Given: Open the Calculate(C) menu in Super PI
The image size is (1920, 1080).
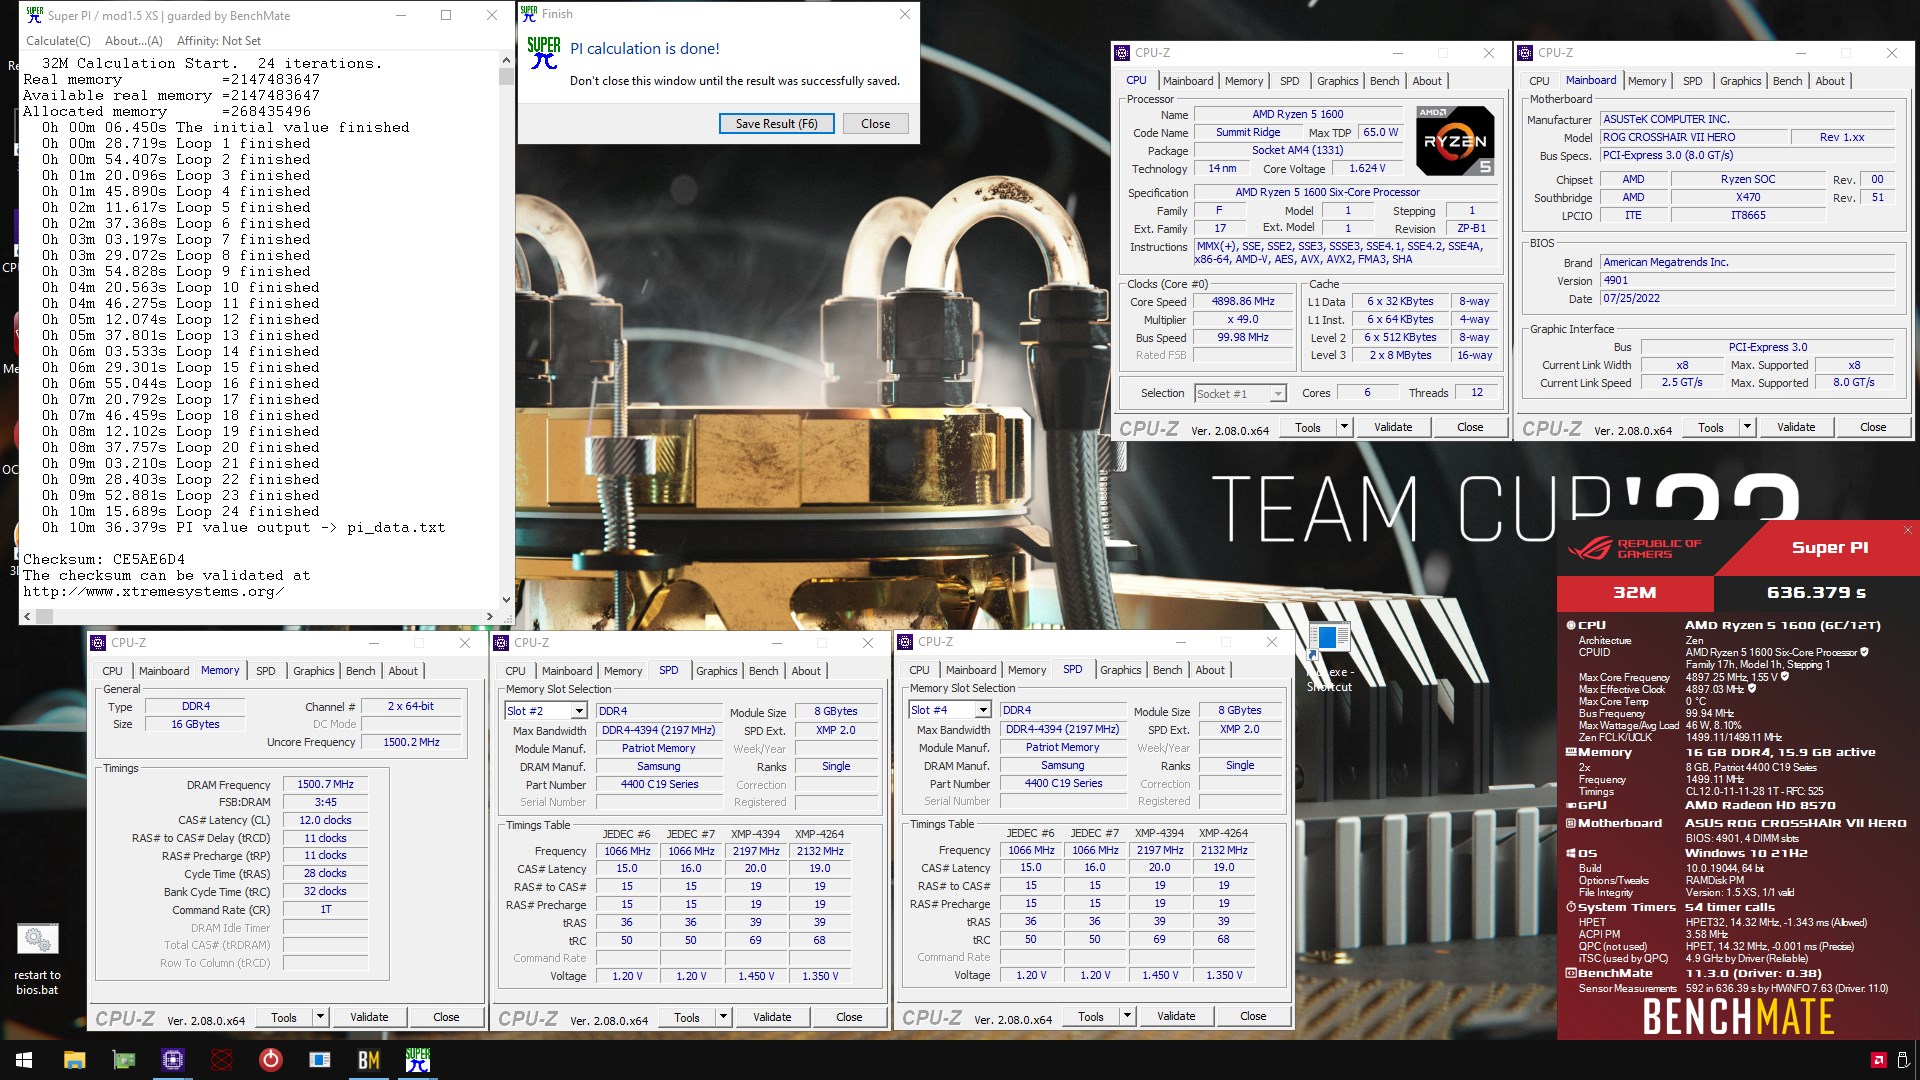Looking at the screenshot, I should point(58,41).
